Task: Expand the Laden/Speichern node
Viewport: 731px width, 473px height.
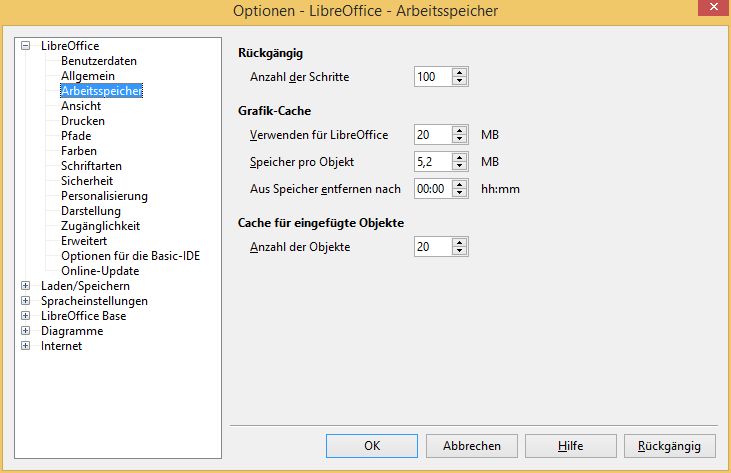Action: point(26,286)
